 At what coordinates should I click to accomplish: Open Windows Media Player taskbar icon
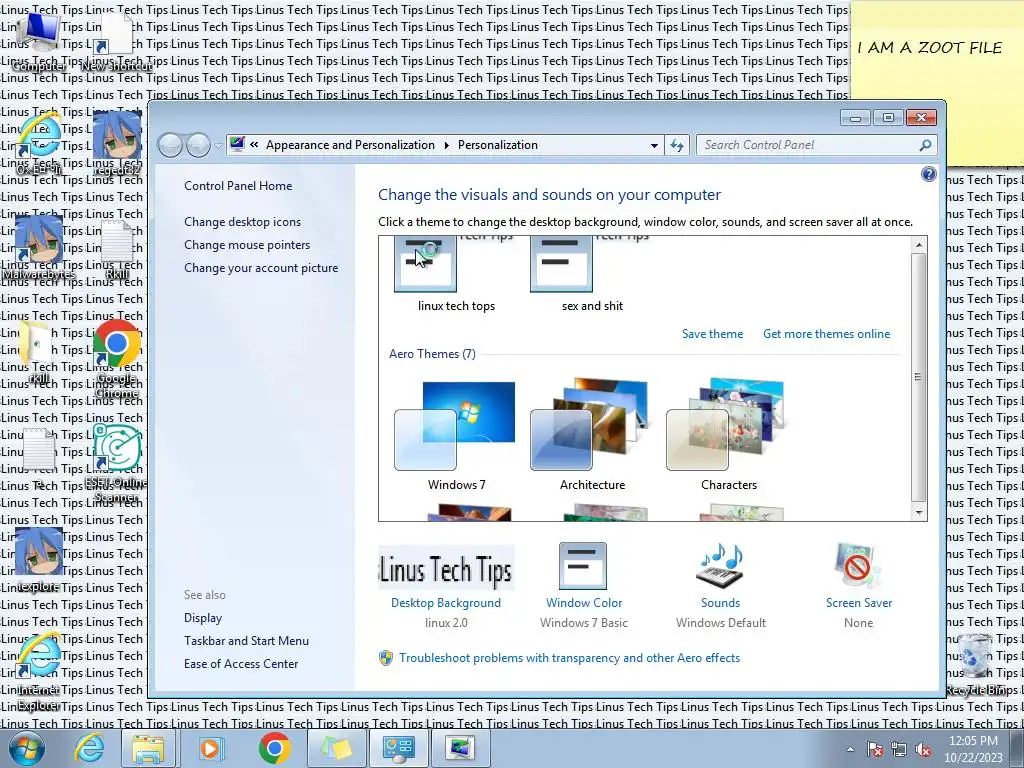(210, 748)
